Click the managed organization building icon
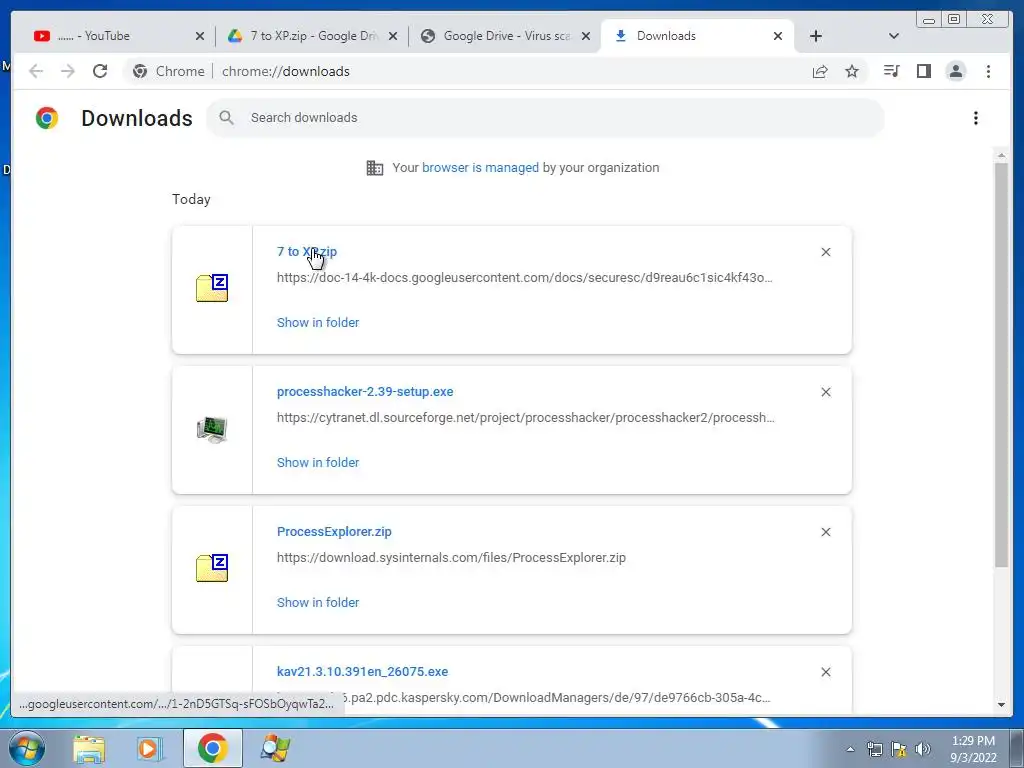1024x768 pixels. point(375,168)
